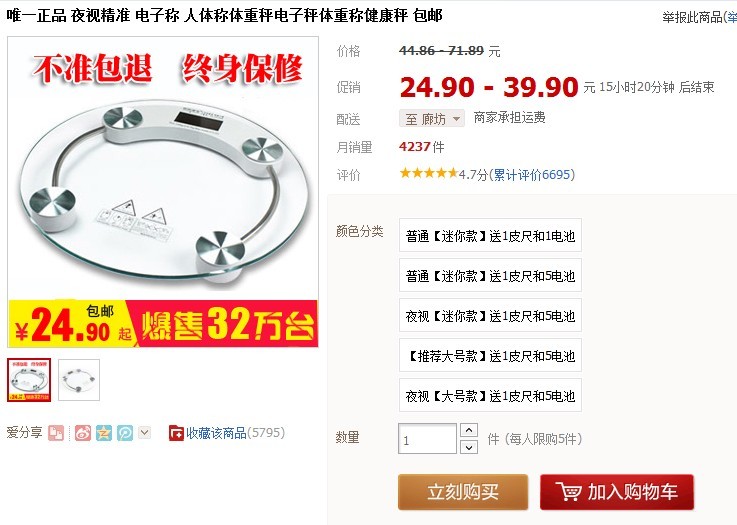Share the product to Sina Weibo
Screen dimensions: 737x525
(x=83, y=433)
